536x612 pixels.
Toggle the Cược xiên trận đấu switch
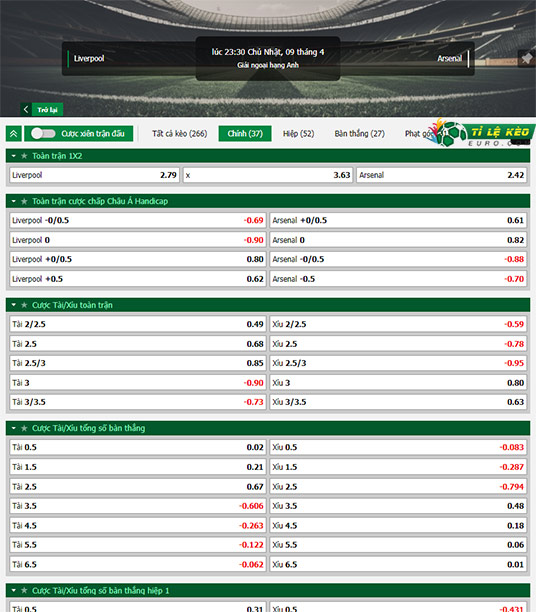[43, 133]
